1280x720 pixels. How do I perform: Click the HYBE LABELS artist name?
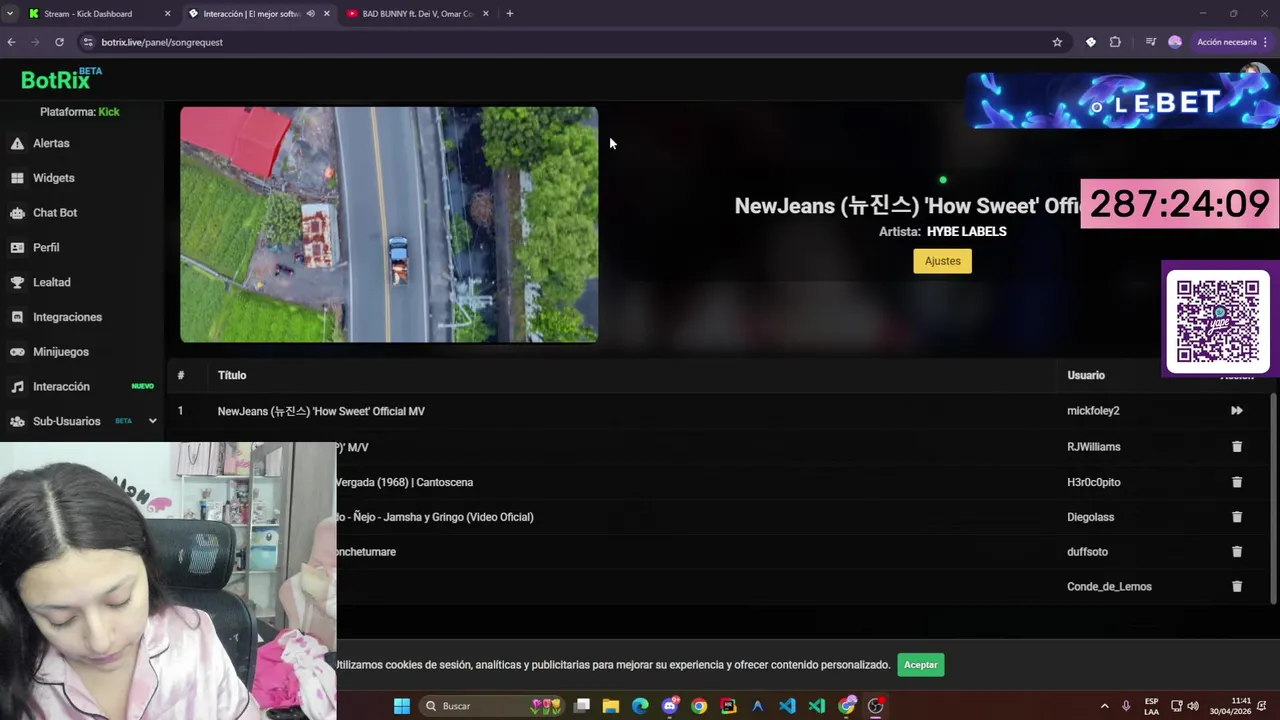(966, 231)
